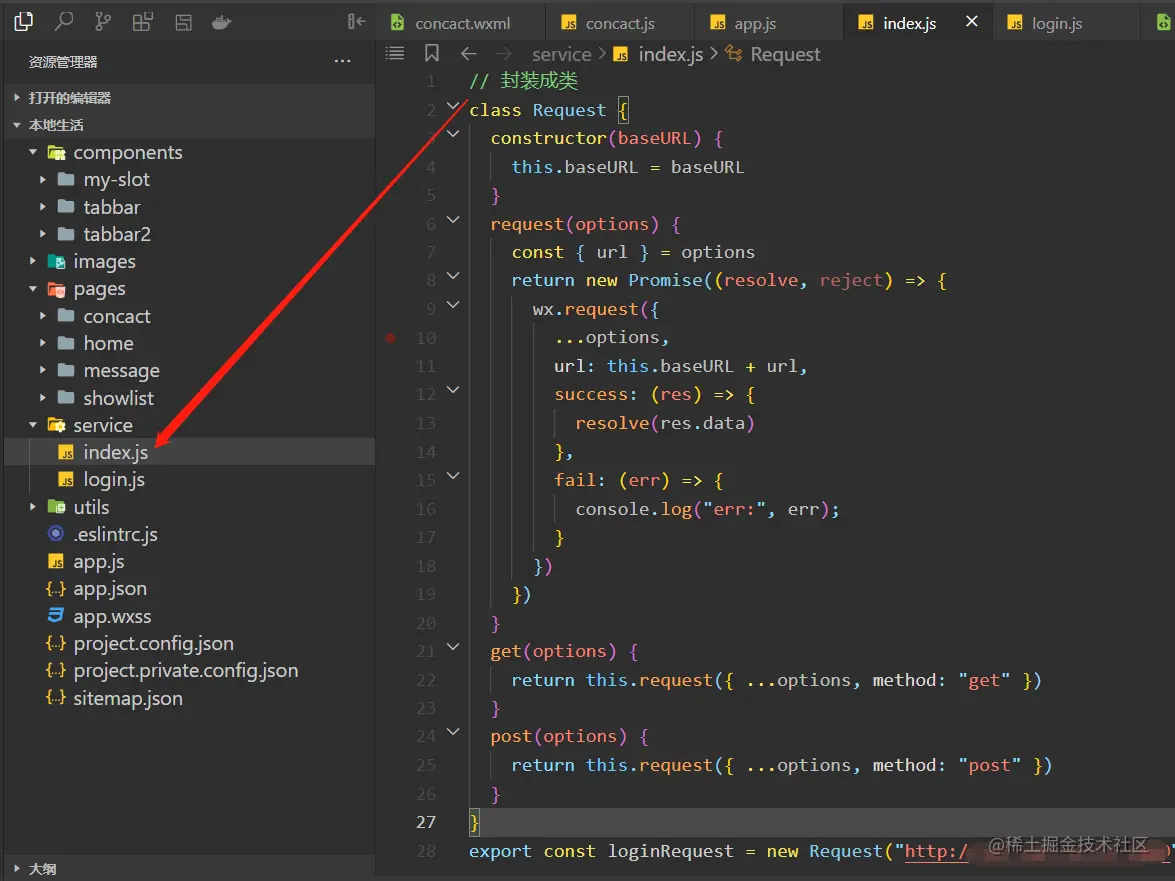Viewport: 1175px width, 881px height.
Task: Open project.private.config.json file
Action: click(x=187, y=670)
